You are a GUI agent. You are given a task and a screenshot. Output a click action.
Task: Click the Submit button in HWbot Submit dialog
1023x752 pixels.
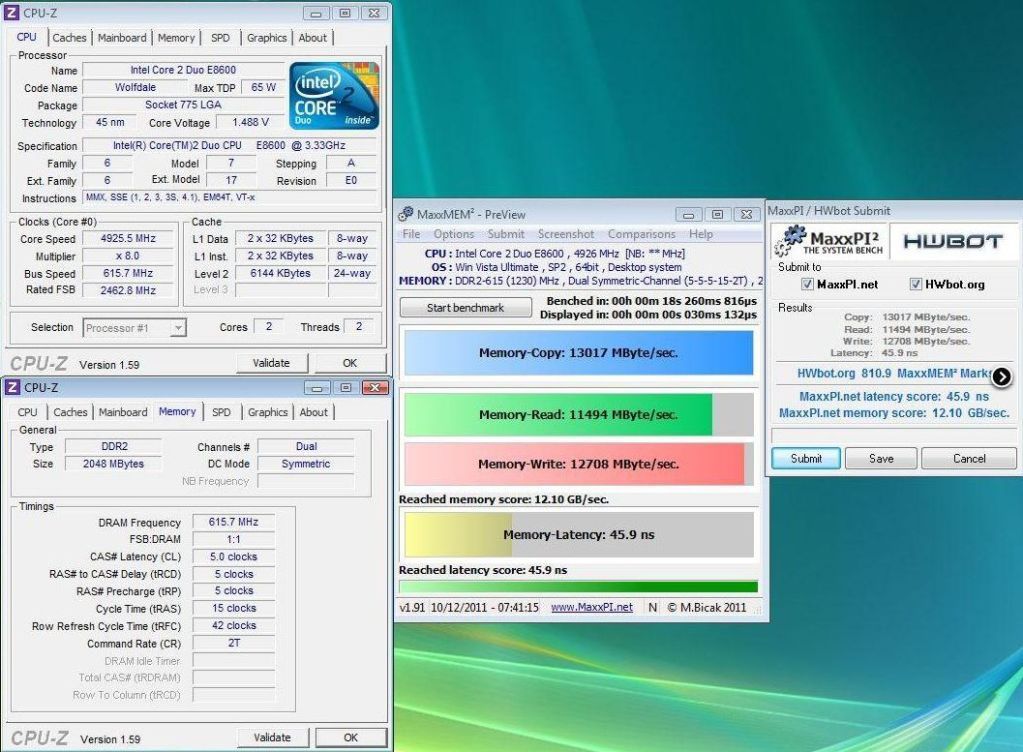[x=806, y=459]
